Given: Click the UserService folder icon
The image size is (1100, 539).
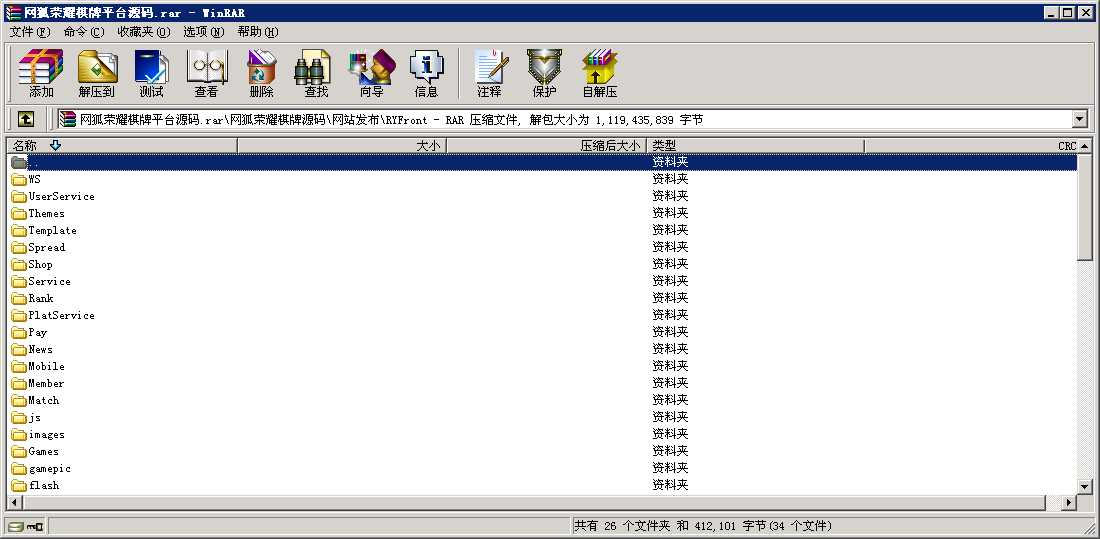Looking at the screenshot, I should coord(19,197).
